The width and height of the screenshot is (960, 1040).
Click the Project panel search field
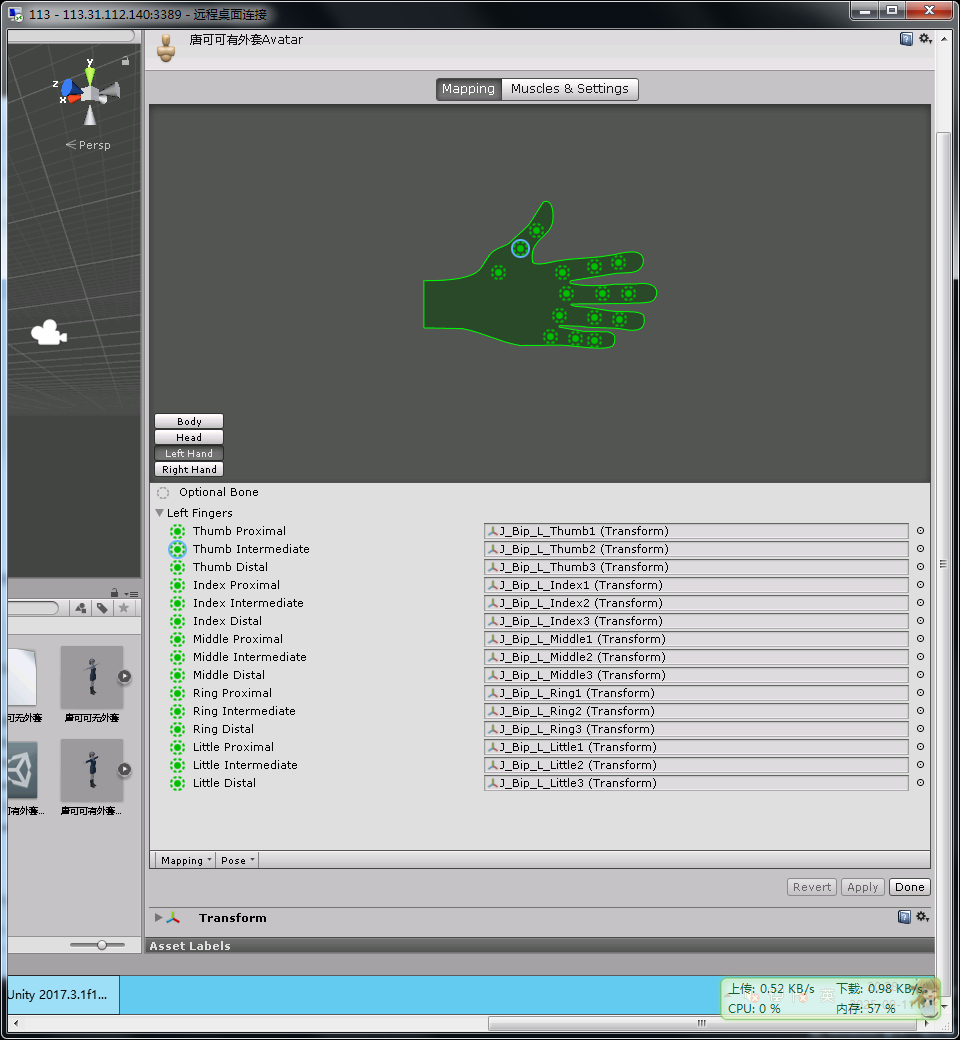(33, 608)
